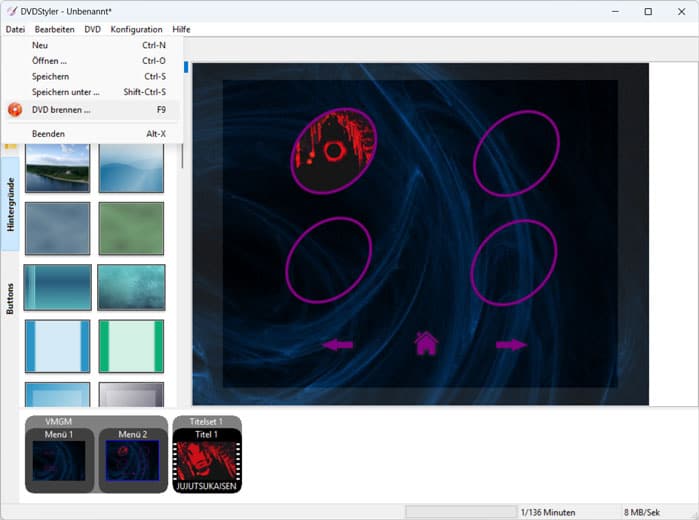Viewport: 699px width, 520px height.
Task: Select the Titel 1 JUJUTSUKAISEN video thumbnail
Action: pos(207,461)
